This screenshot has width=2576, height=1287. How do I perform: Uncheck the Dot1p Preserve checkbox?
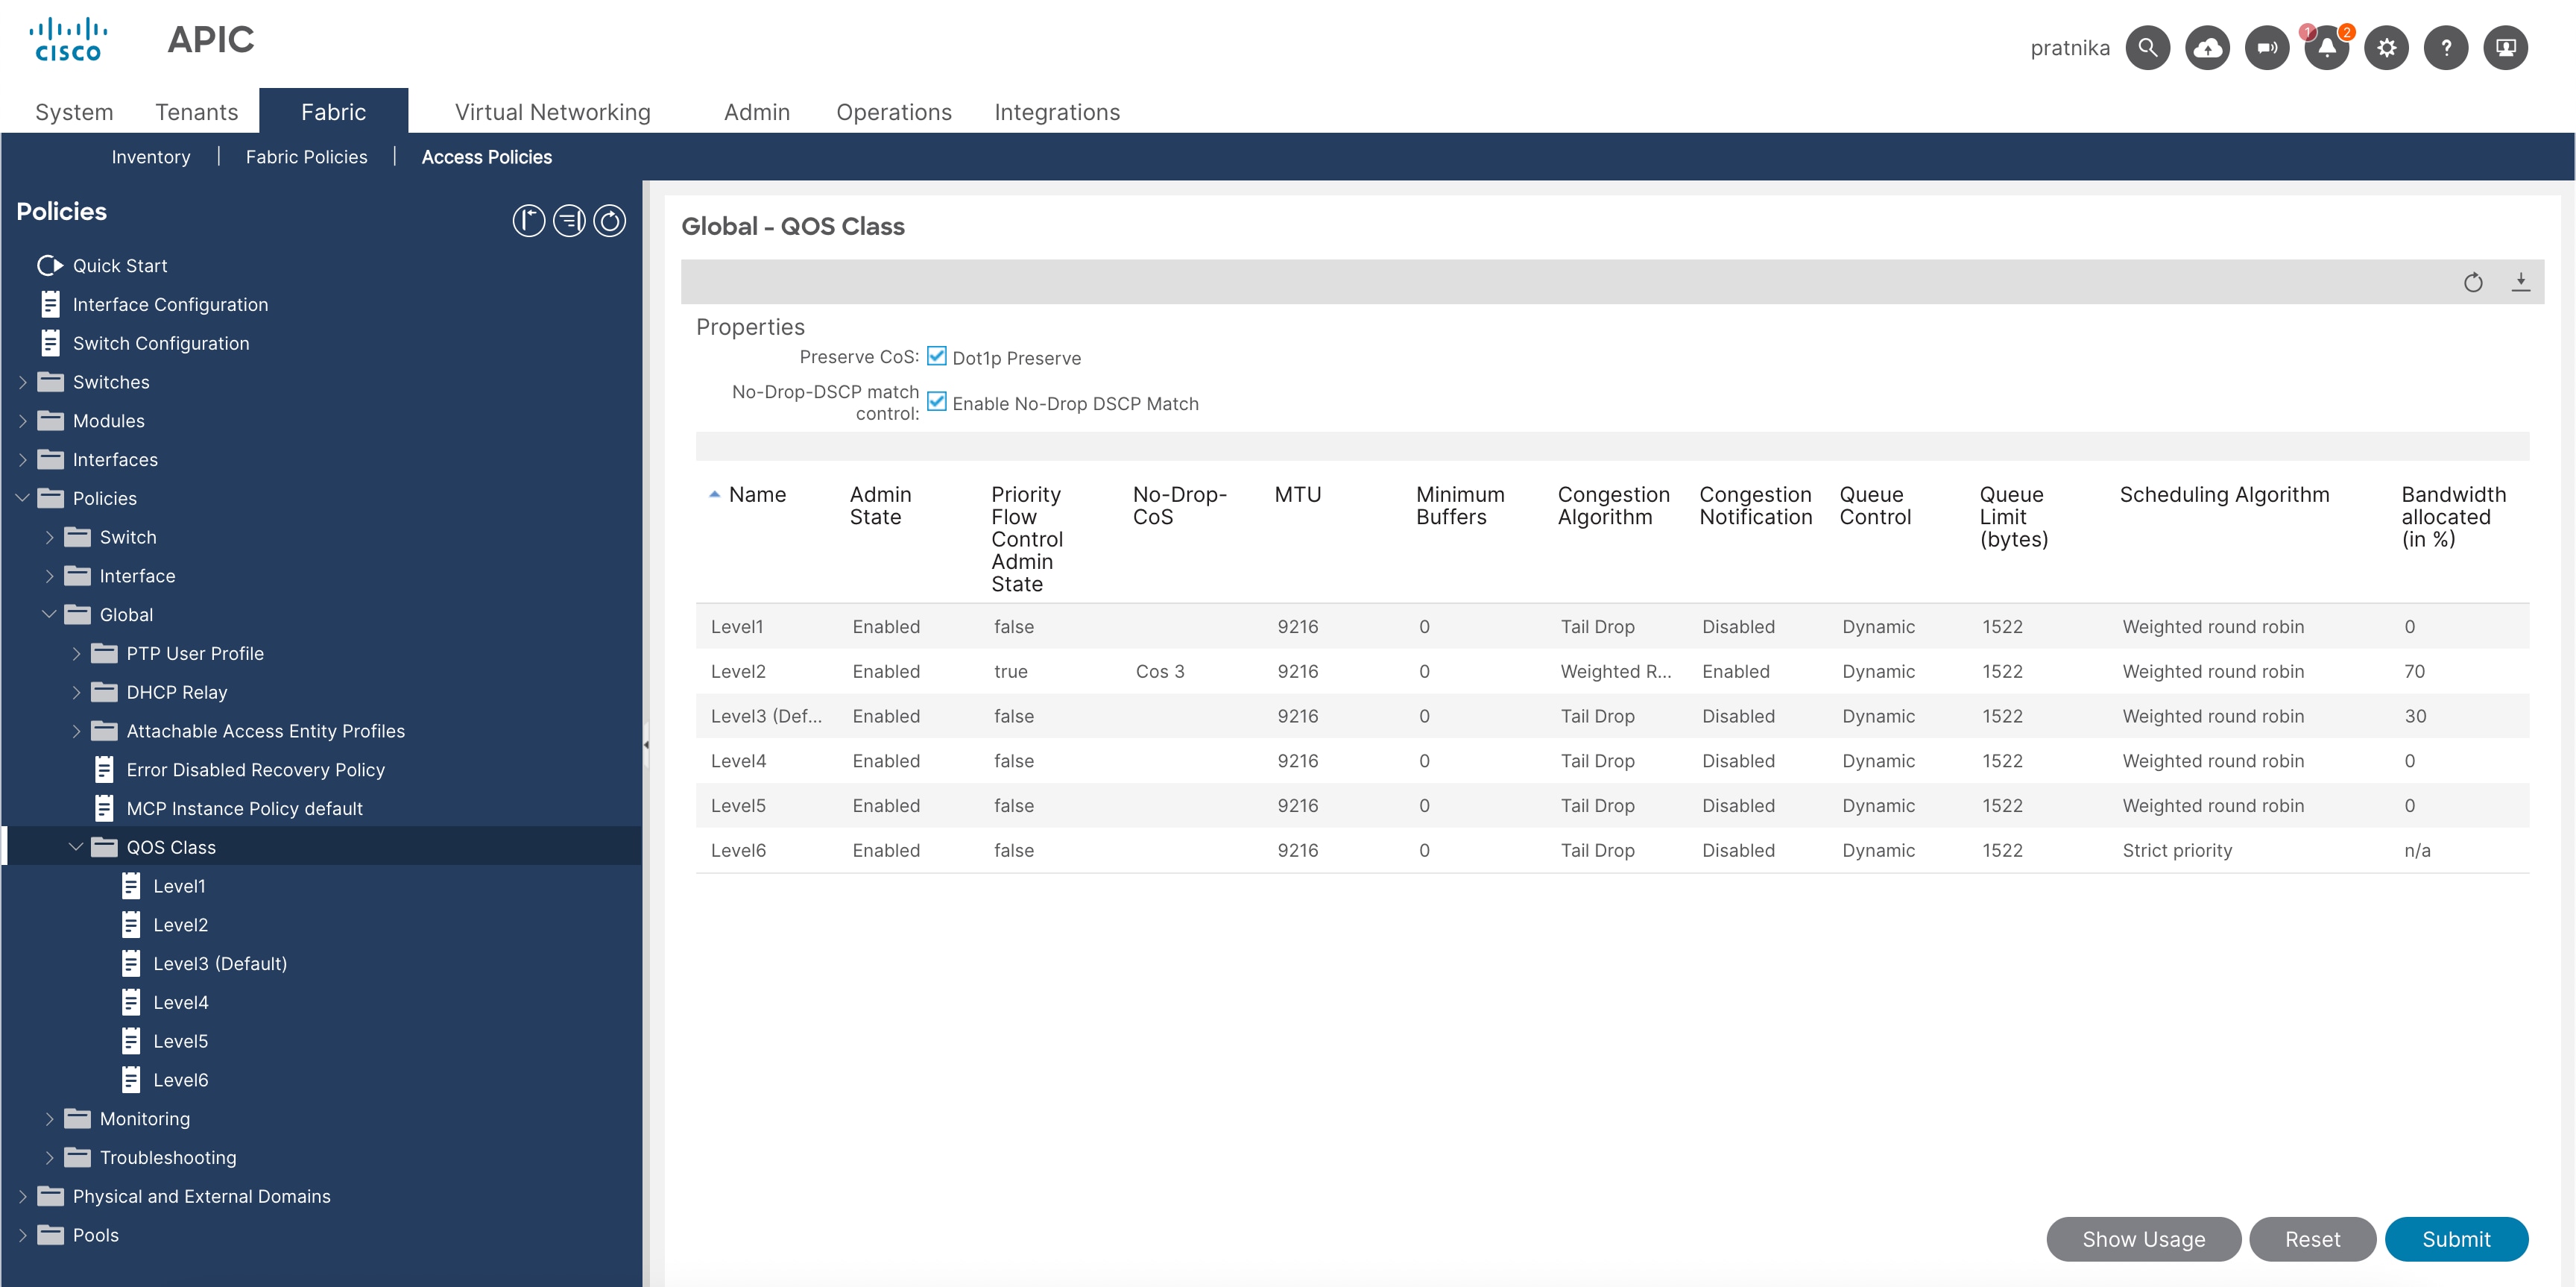936,356
